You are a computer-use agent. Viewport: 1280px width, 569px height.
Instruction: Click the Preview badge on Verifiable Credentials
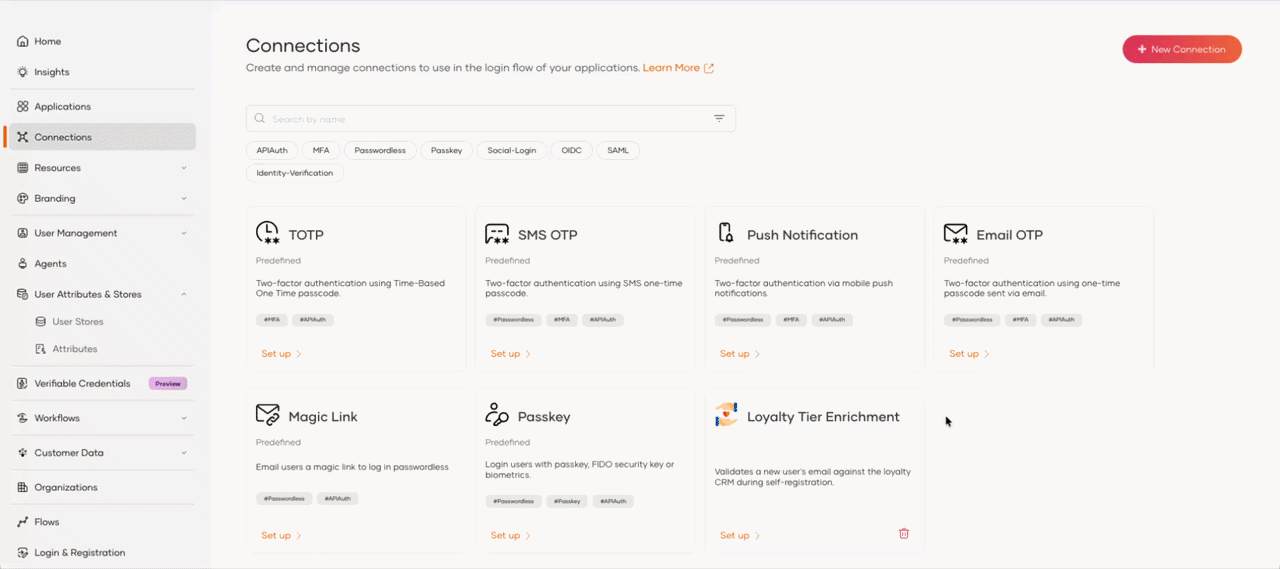point(168,383)
